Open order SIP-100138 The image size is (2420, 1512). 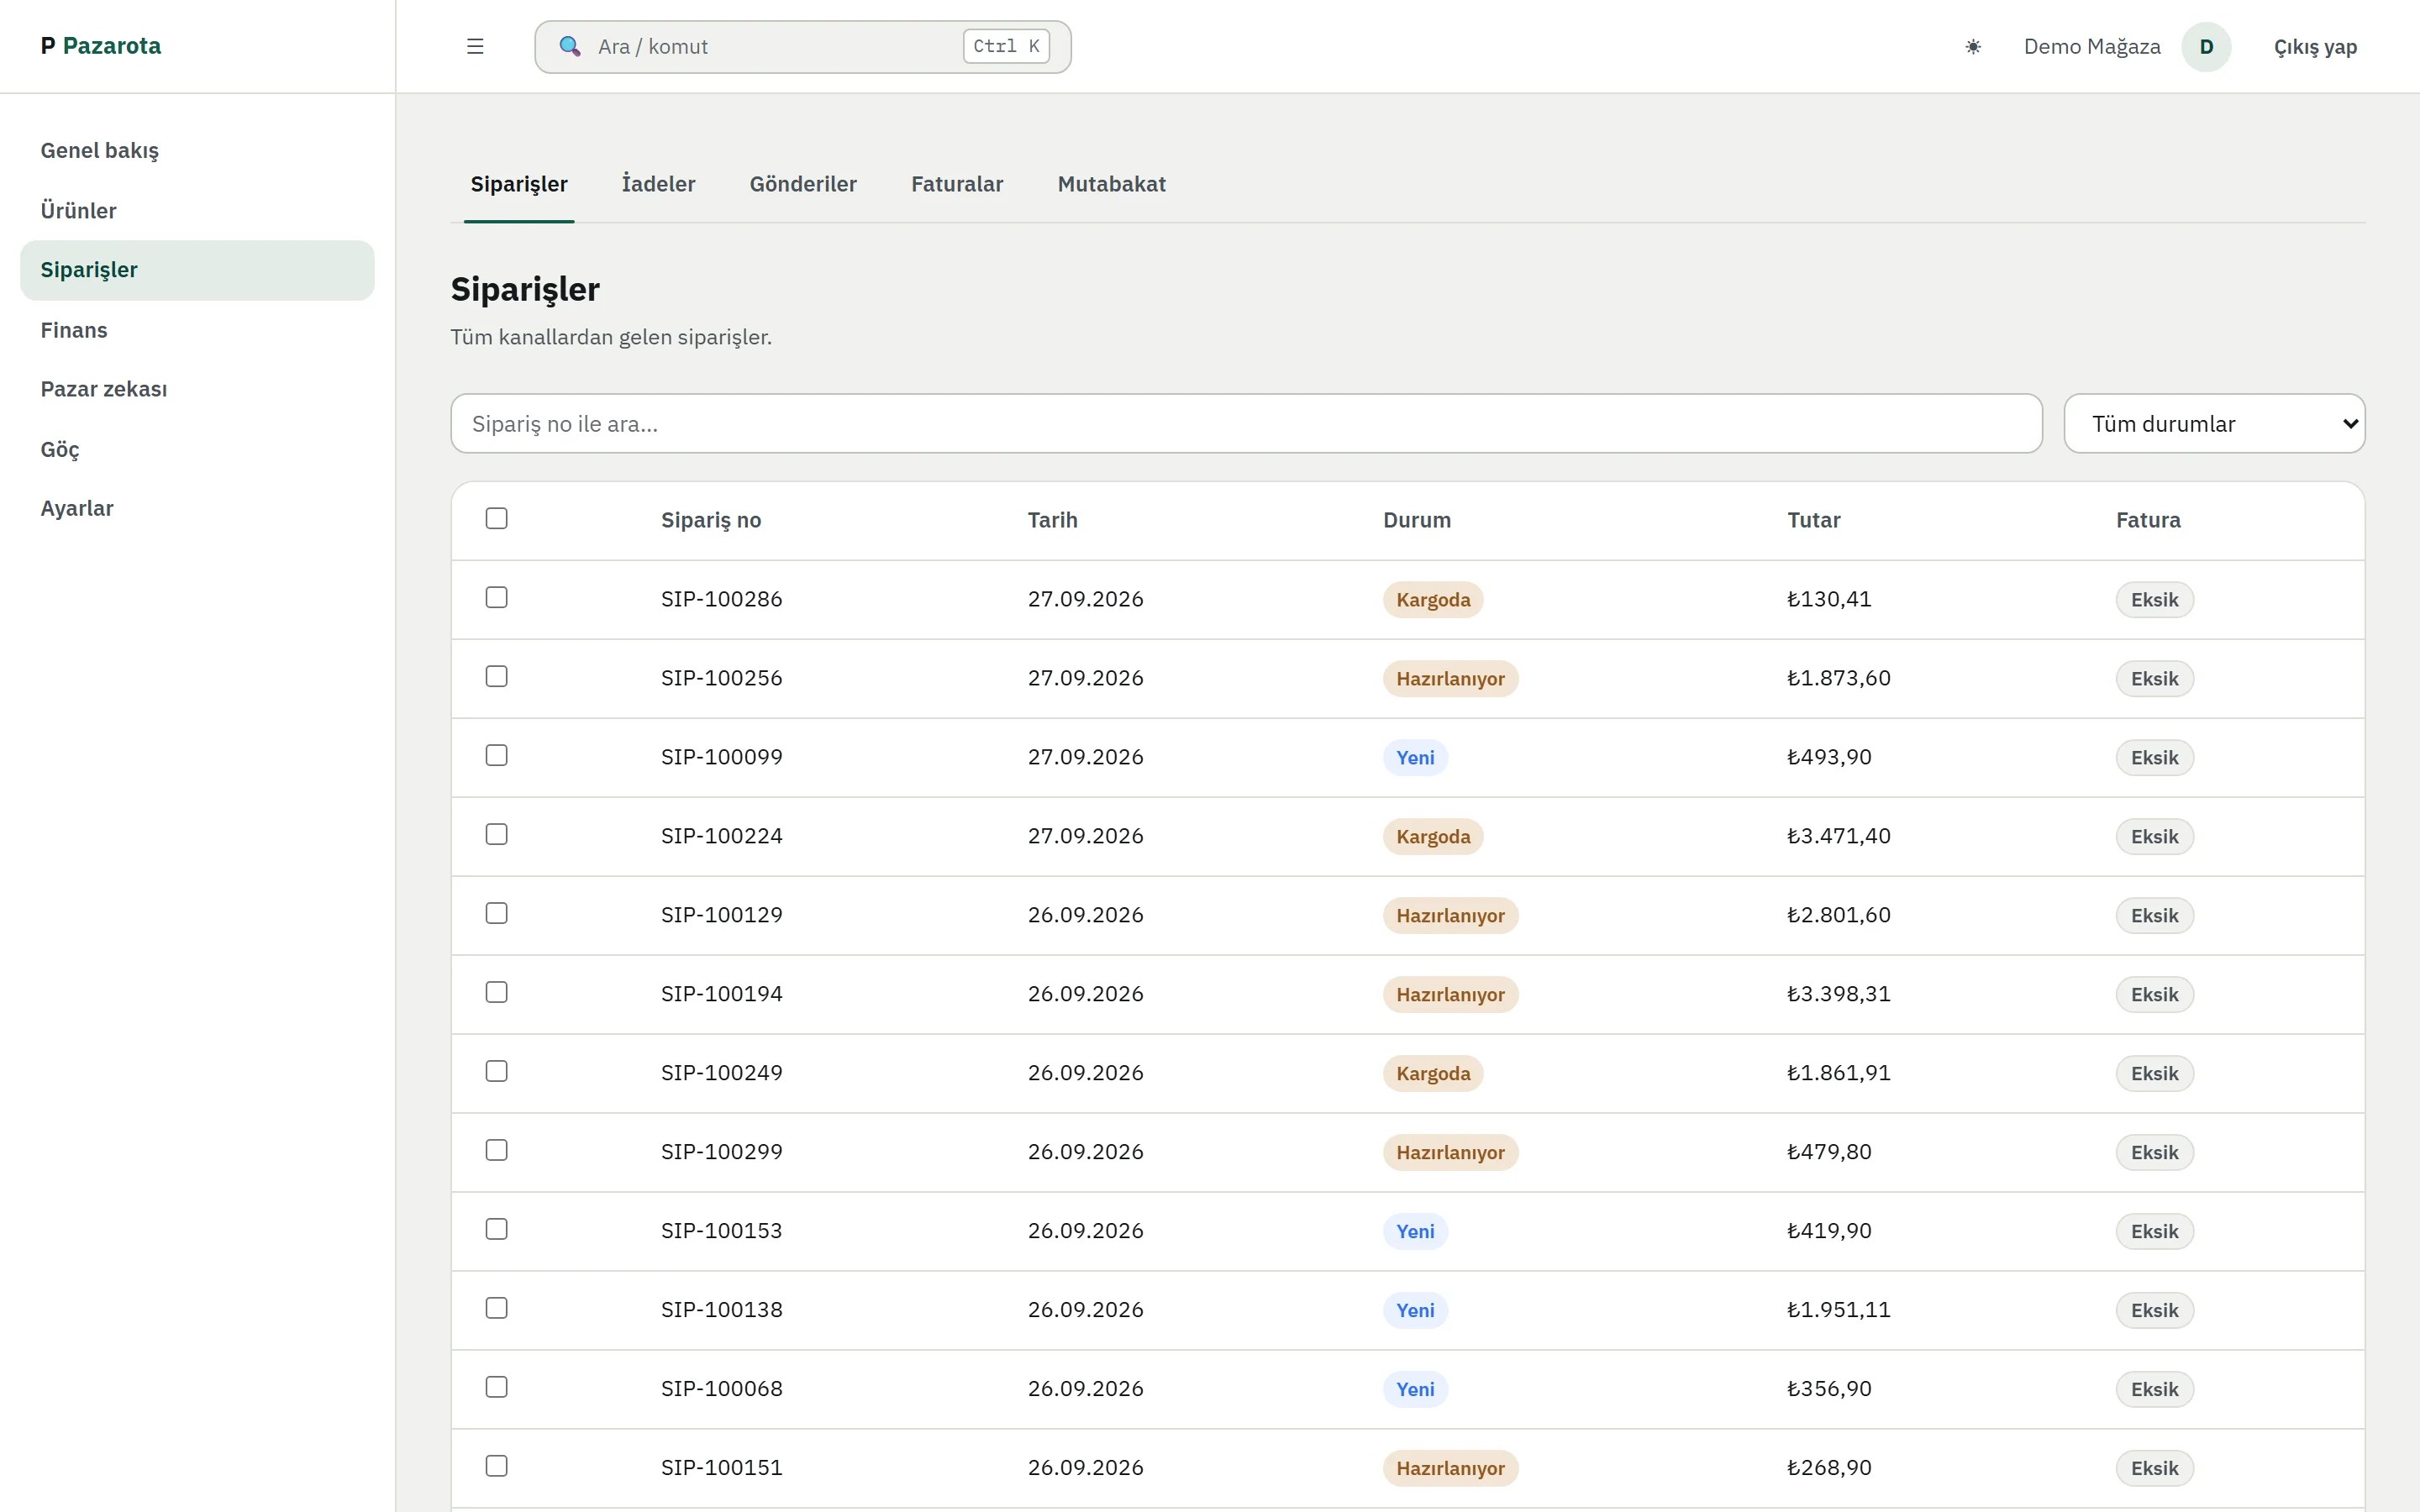tap(721, 1310)
